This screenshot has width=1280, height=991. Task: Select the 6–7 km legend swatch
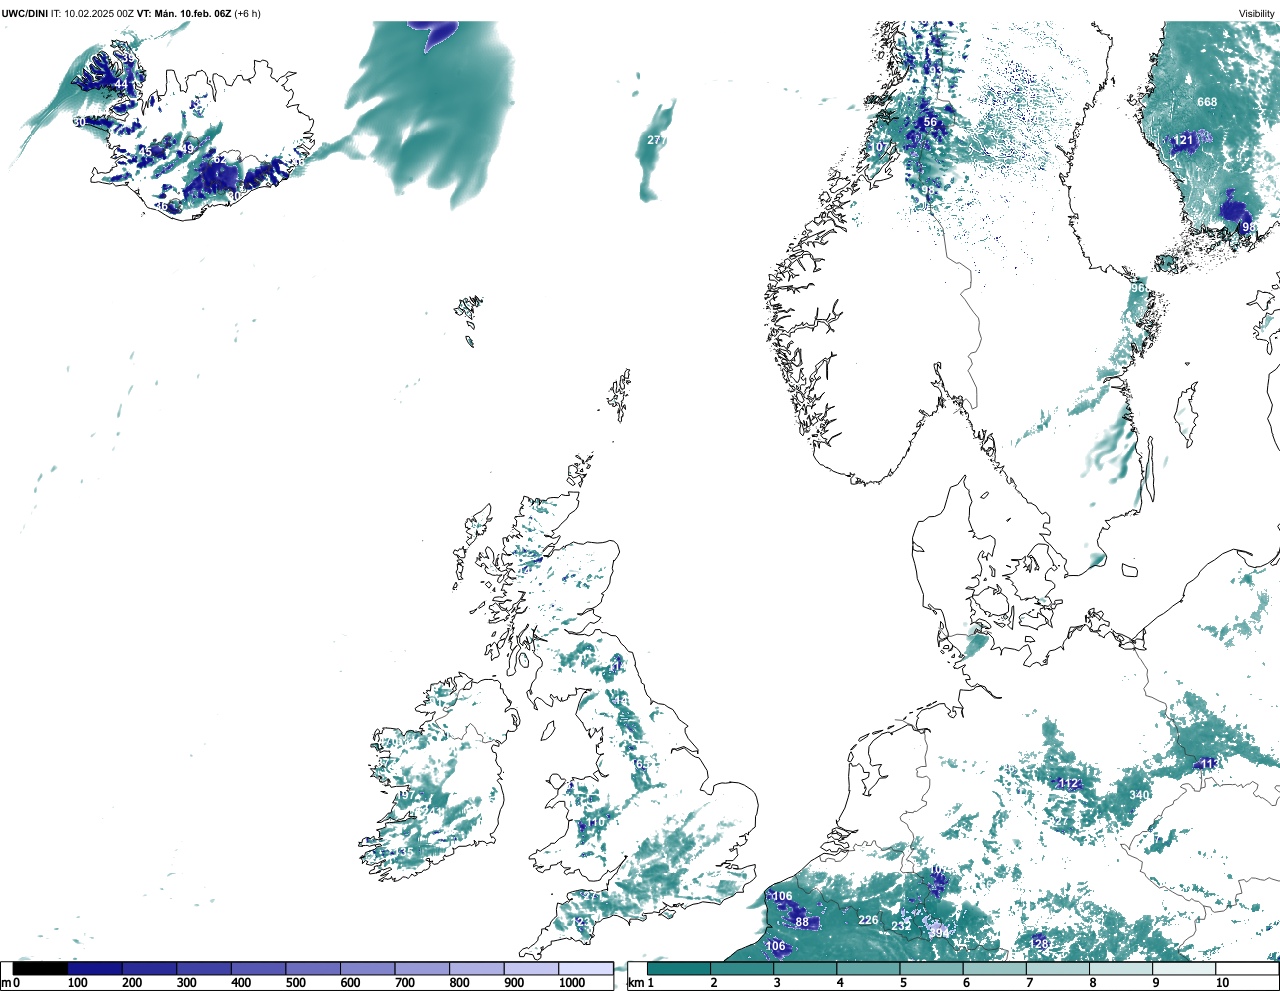(994, 968)
